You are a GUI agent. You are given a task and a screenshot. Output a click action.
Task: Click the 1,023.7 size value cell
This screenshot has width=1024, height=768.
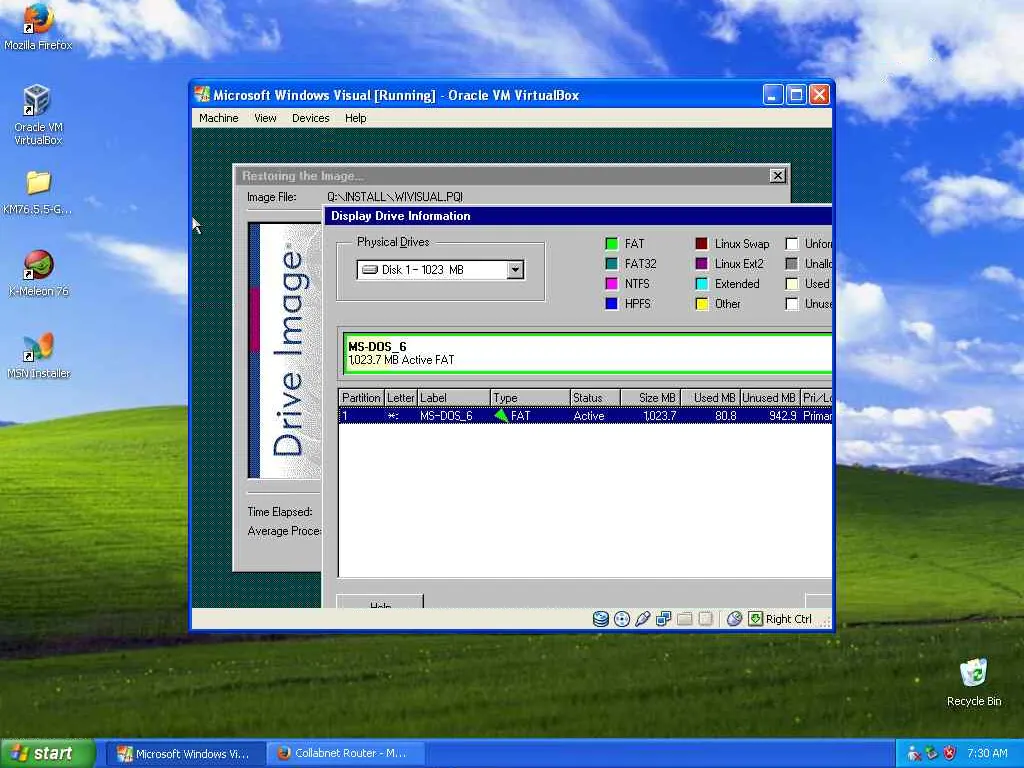(660, 416)
